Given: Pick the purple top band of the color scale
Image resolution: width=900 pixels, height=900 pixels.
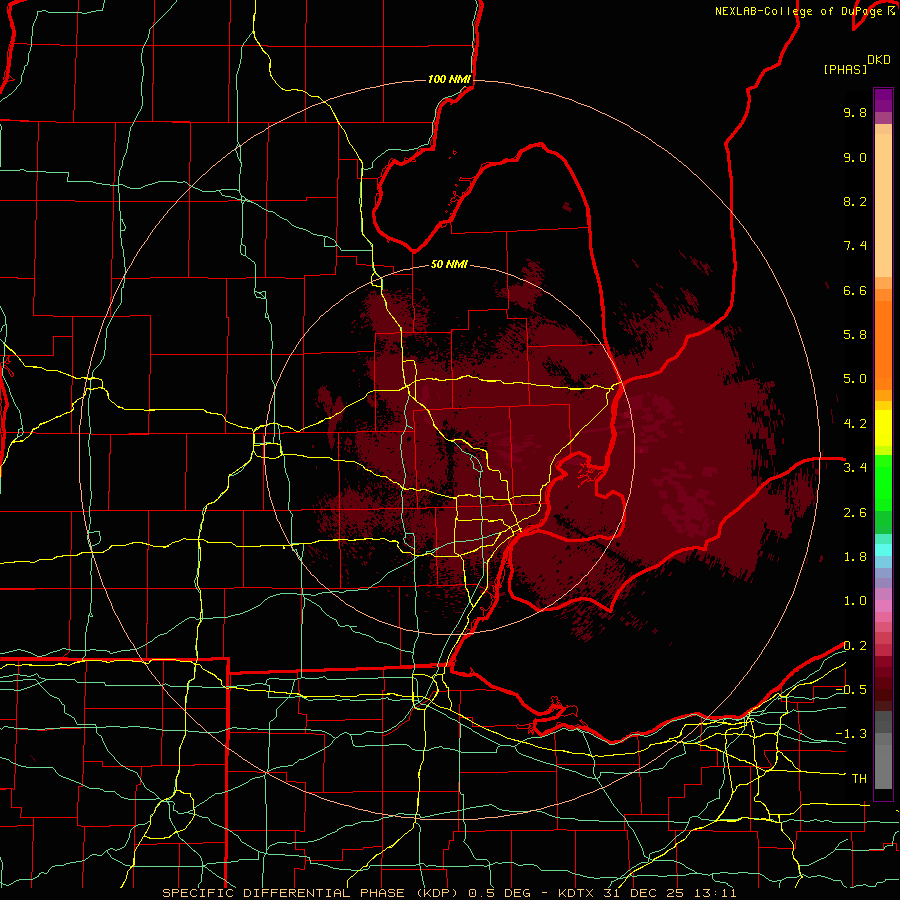Looking at the screenshot, I should pos(883,100).
